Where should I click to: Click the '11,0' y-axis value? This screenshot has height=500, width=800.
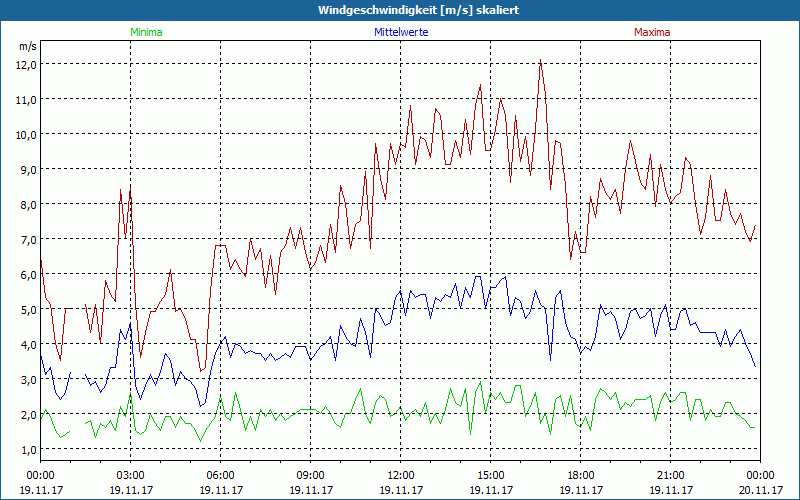(26, 99)
